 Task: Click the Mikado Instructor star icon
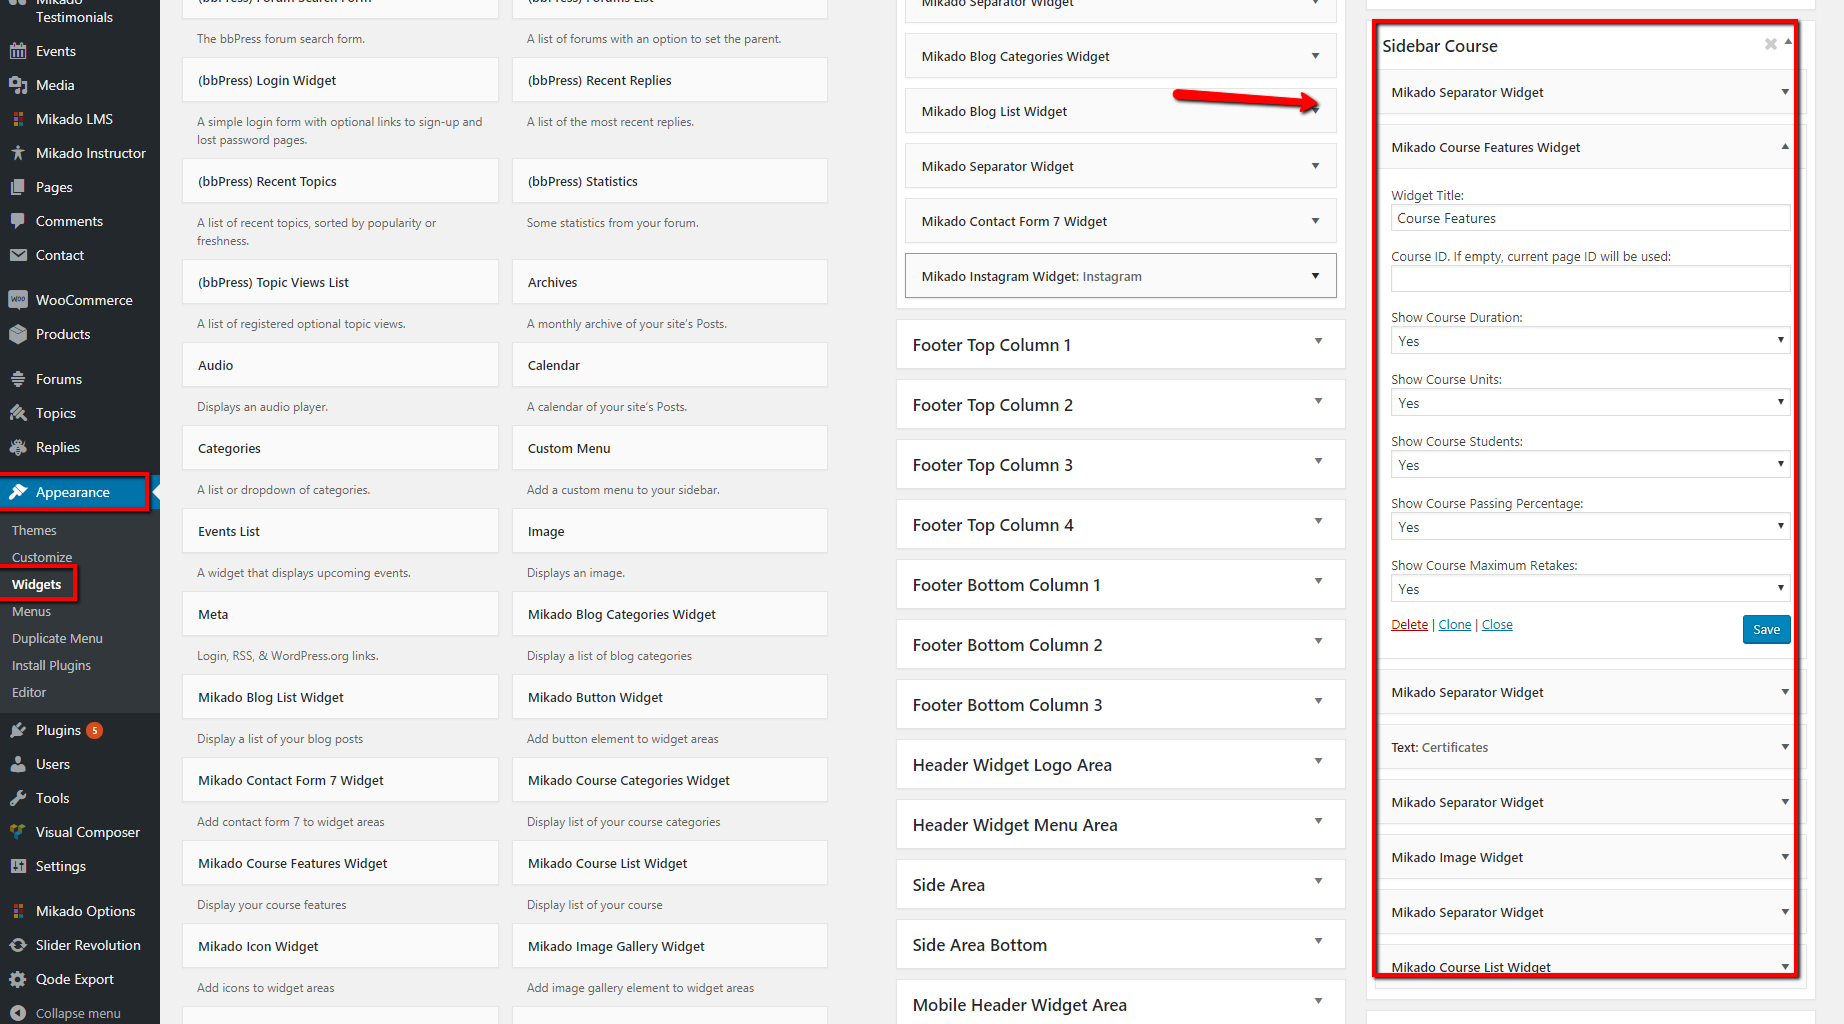pyautogui.click(x=18, y=153)
